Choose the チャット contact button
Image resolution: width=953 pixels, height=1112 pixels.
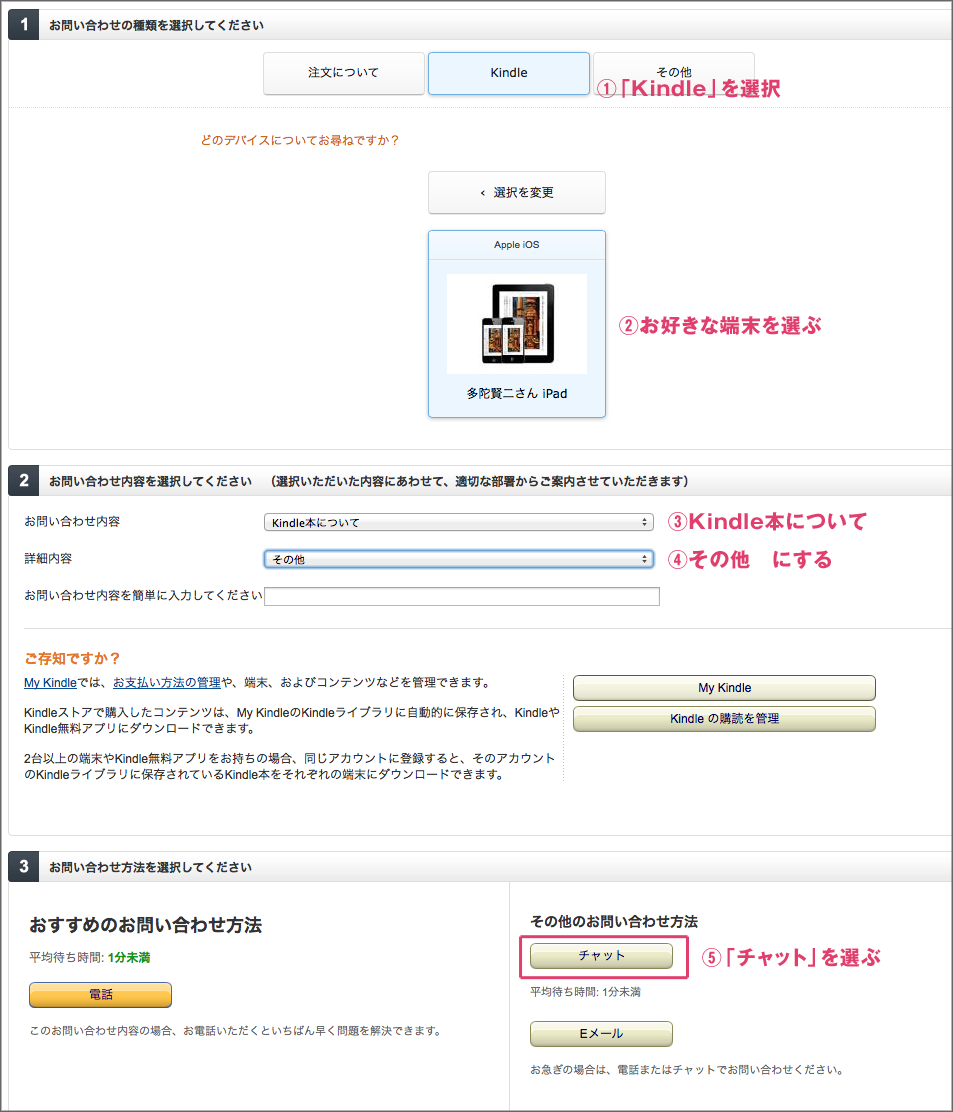coord(601,956)
